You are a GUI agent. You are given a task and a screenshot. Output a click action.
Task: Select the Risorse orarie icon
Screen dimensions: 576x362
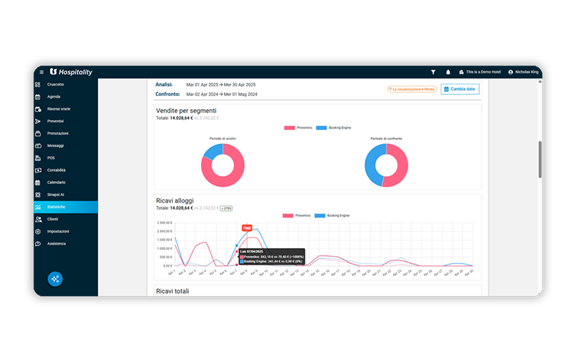(38, 109)
